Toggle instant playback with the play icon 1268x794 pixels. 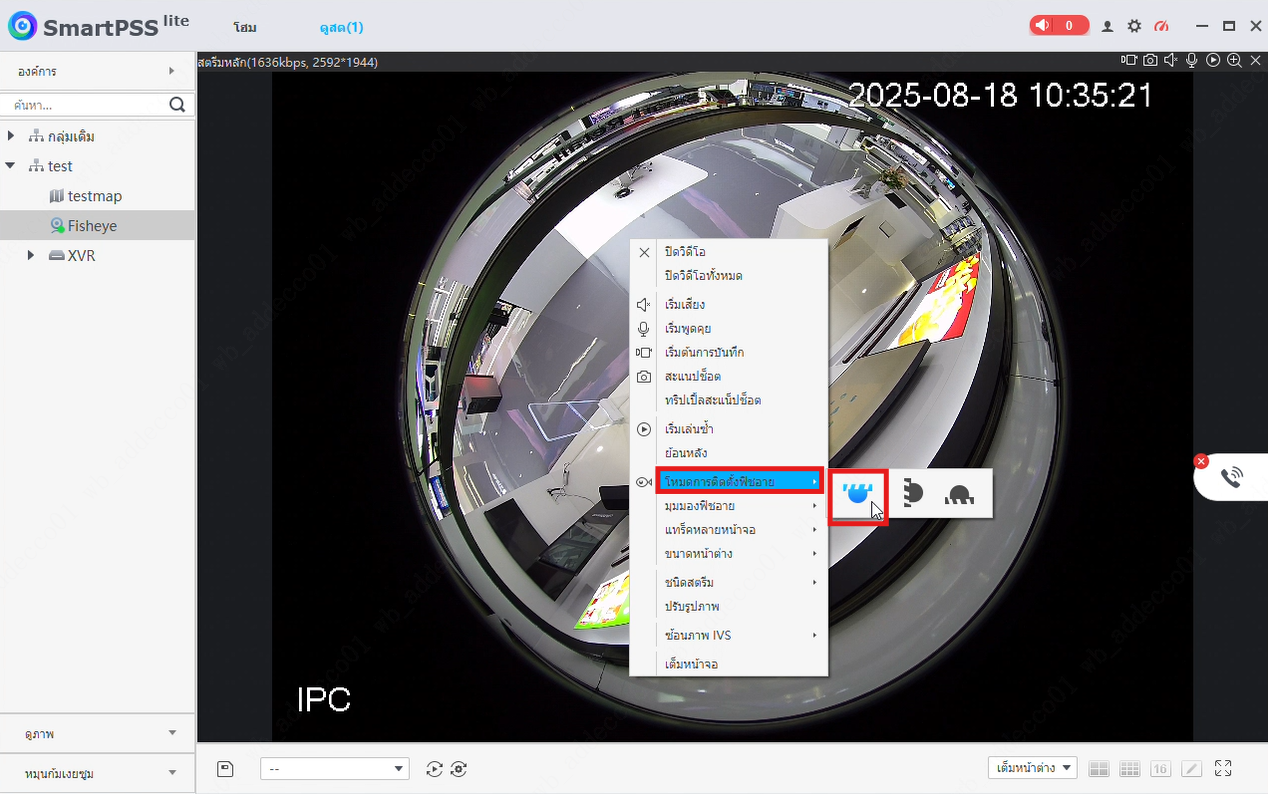[1211, 60]
